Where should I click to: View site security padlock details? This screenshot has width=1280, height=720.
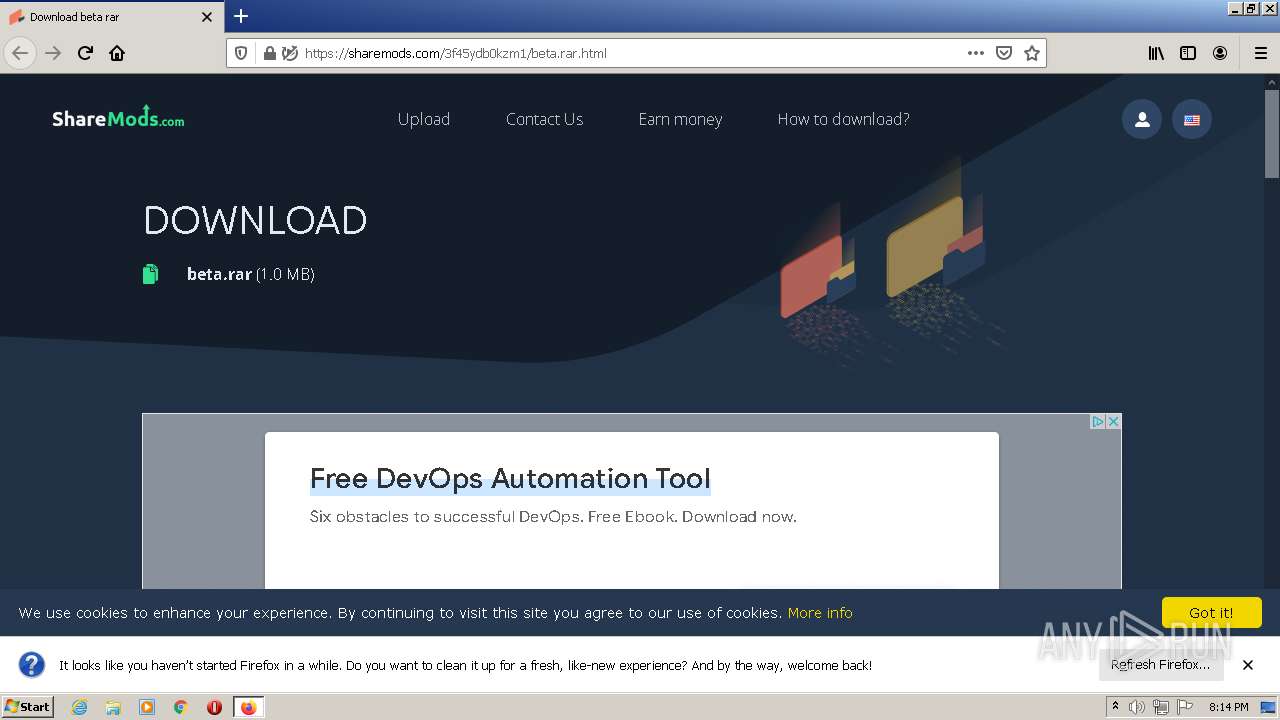[269, 53]
